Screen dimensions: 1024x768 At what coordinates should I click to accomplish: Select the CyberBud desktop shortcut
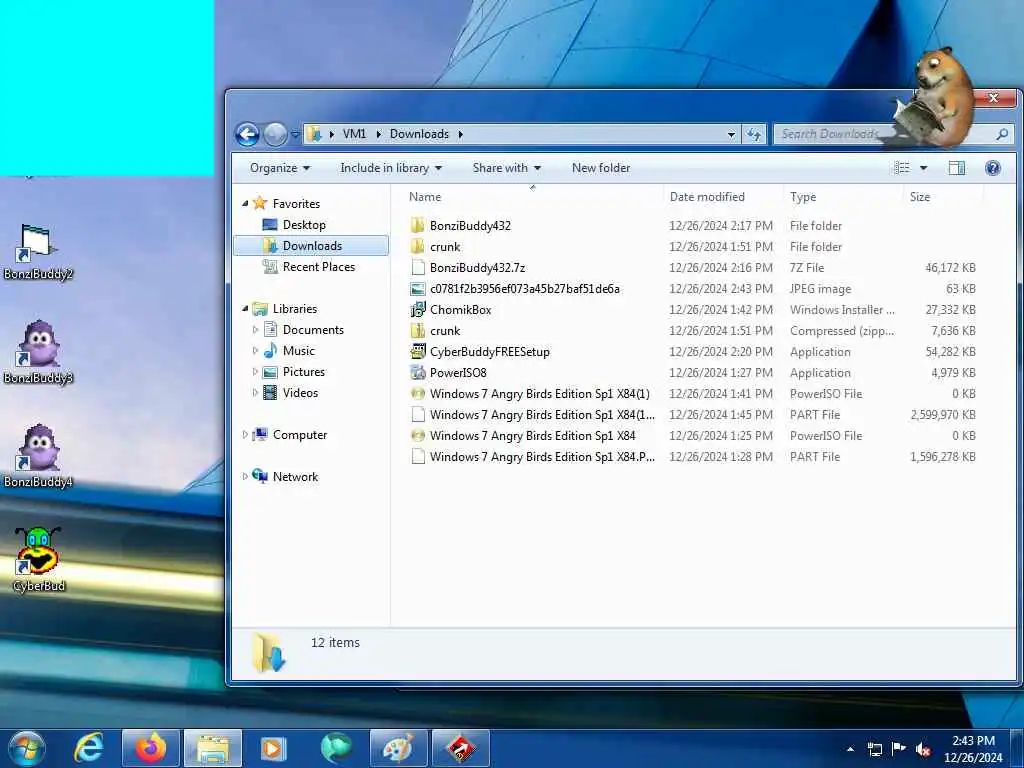coord(38,560)
